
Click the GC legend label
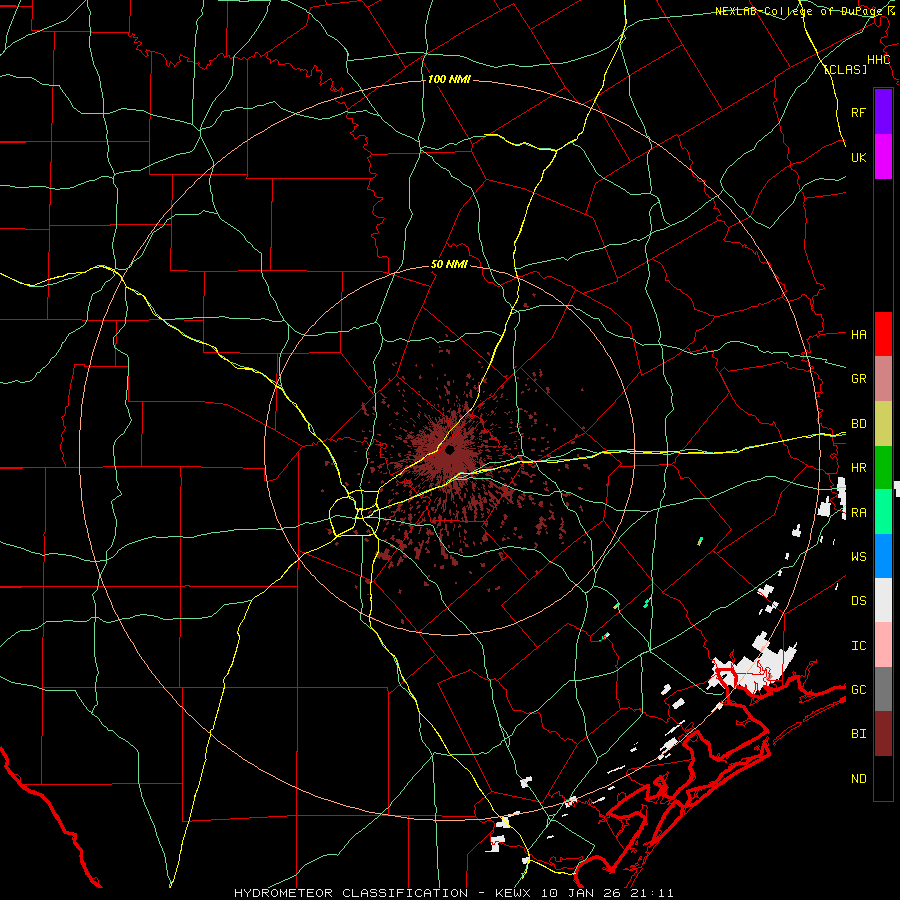pos(859,690)
